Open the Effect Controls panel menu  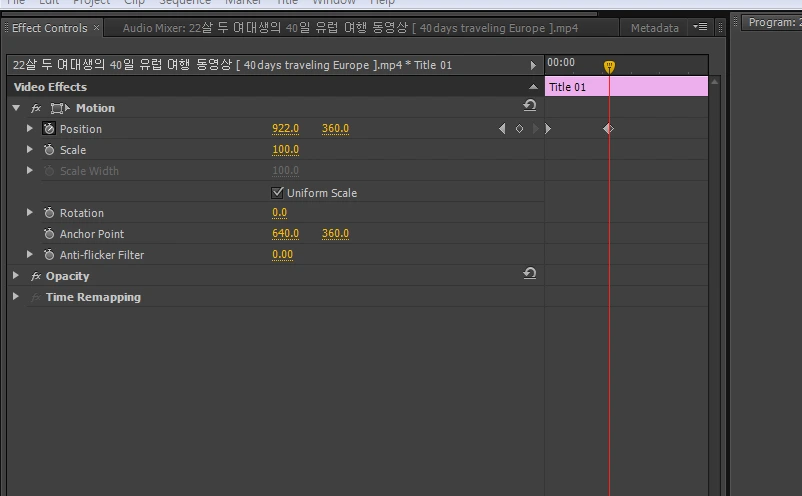coord(700,27)
